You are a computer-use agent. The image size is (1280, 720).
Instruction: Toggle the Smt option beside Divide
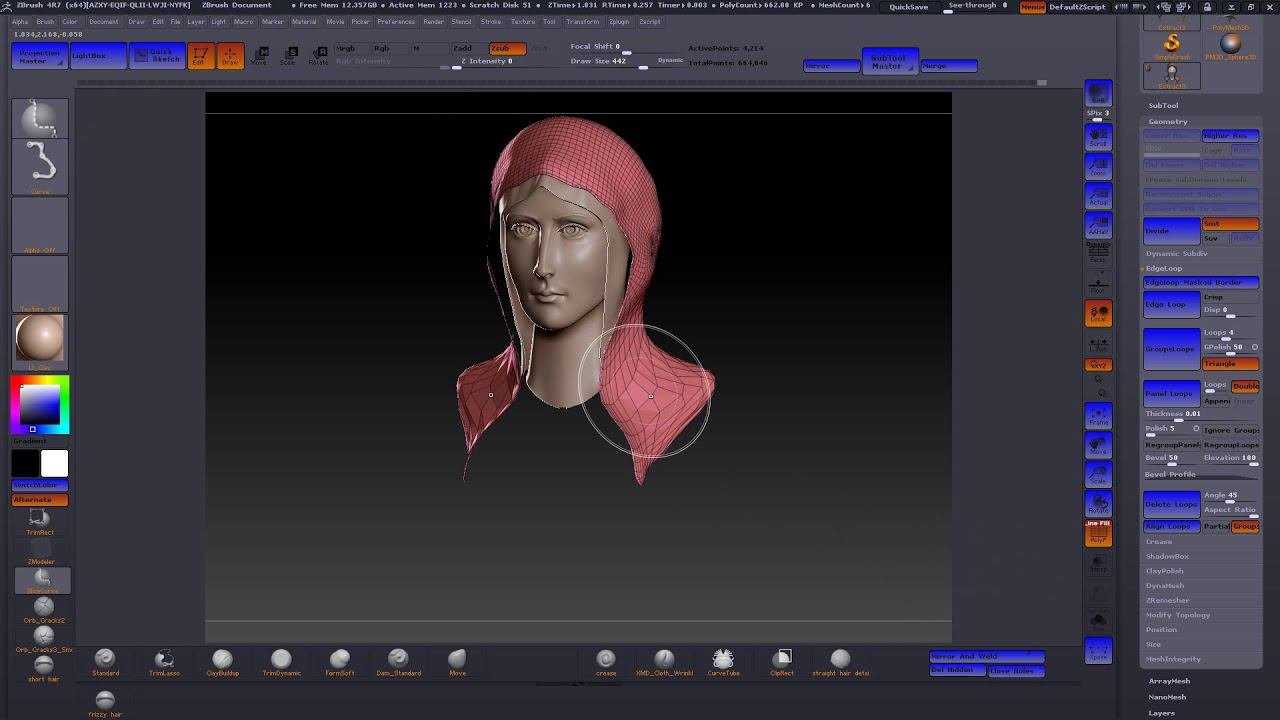[1230, 224]
